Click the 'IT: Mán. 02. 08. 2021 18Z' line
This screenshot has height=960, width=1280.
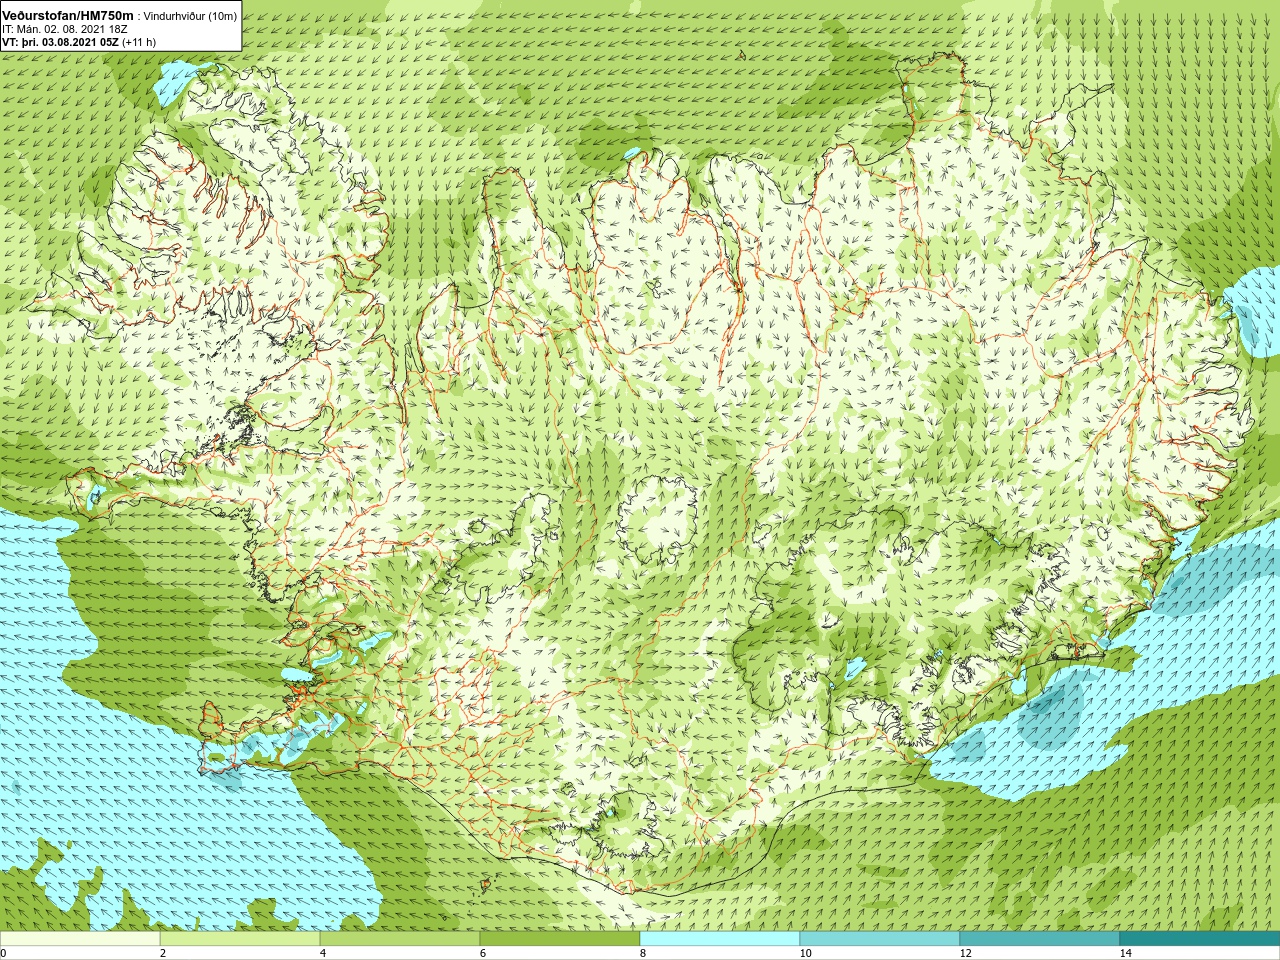coord(65,29)
